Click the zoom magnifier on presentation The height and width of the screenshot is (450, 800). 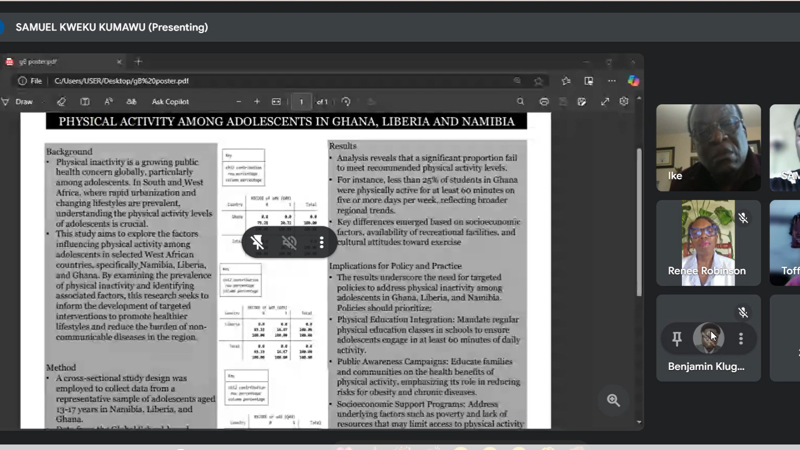(x=613, y=400)
